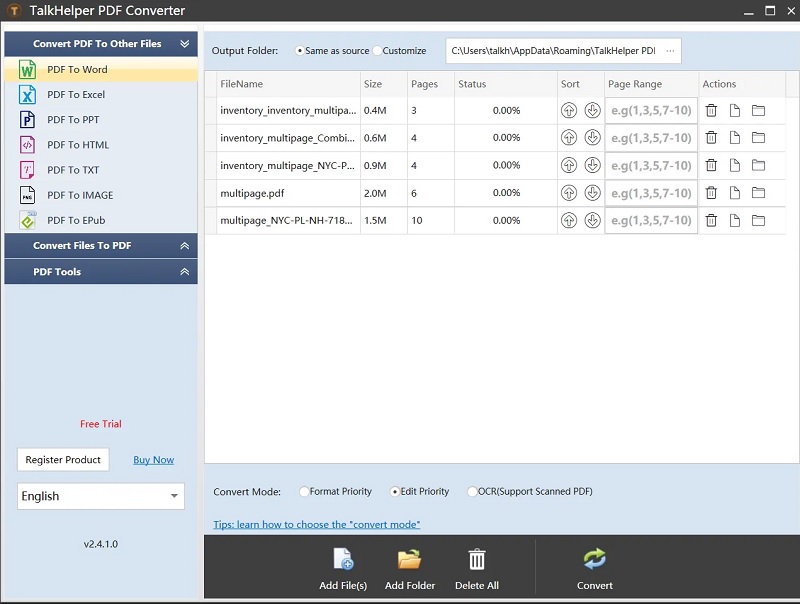Viewport: 800px width, 604px height.
Task: Click Add Folder button
Action: pyautogui.click(x=410, y=569)
